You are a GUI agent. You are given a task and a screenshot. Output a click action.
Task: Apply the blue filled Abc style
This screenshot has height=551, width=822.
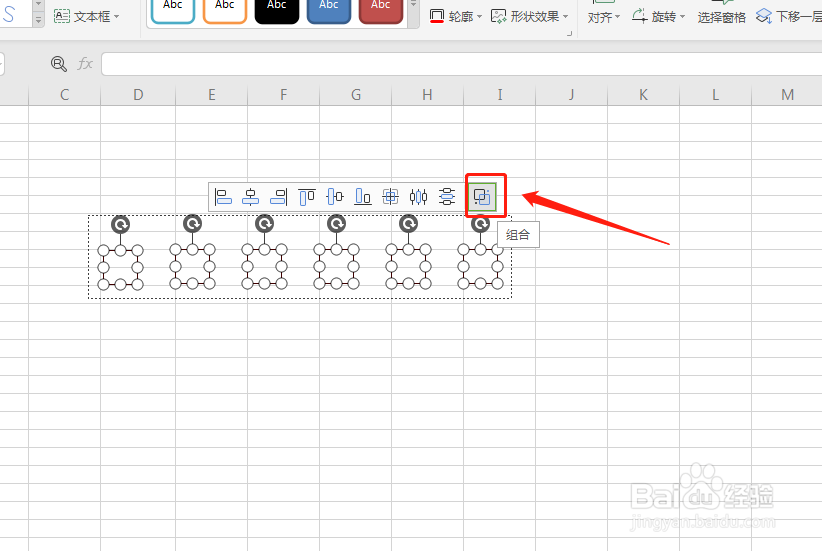point(329,10)
